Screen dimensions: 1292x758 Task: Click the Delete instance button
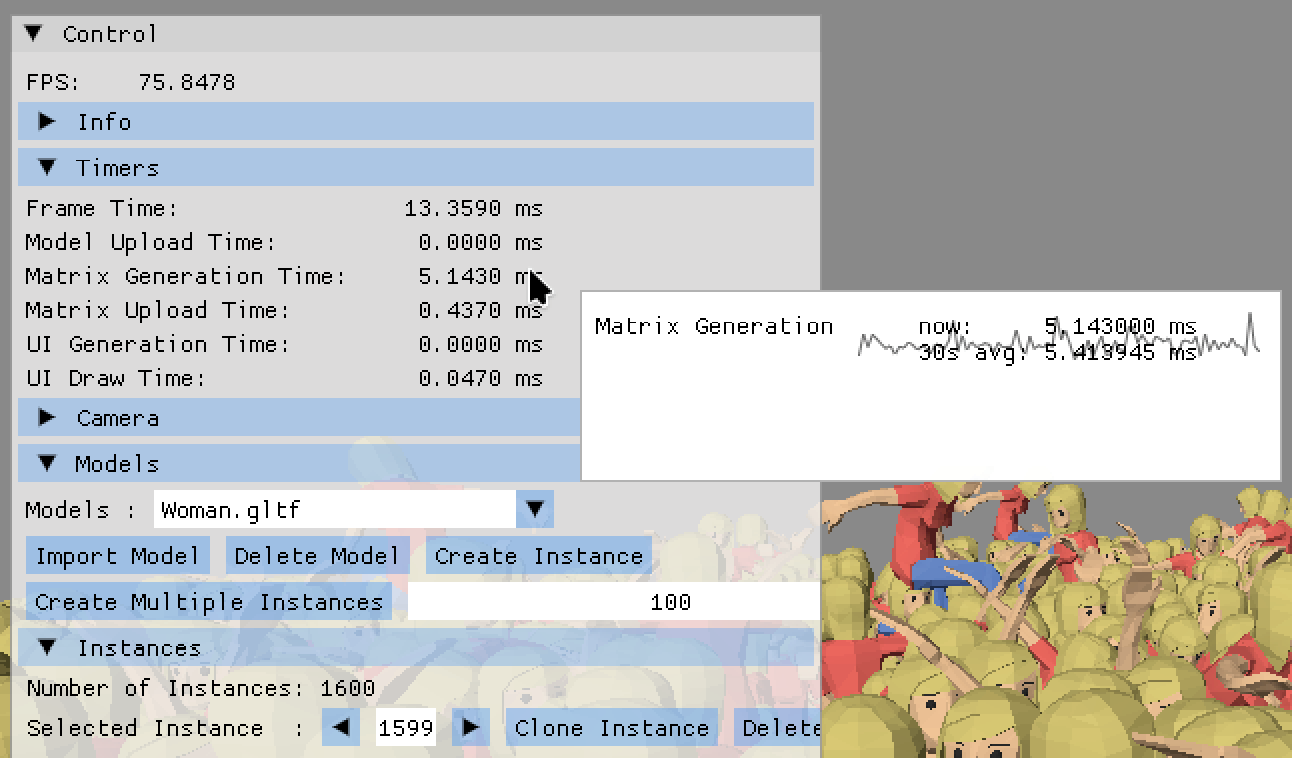pyautogui.click(x=779, y=728)
